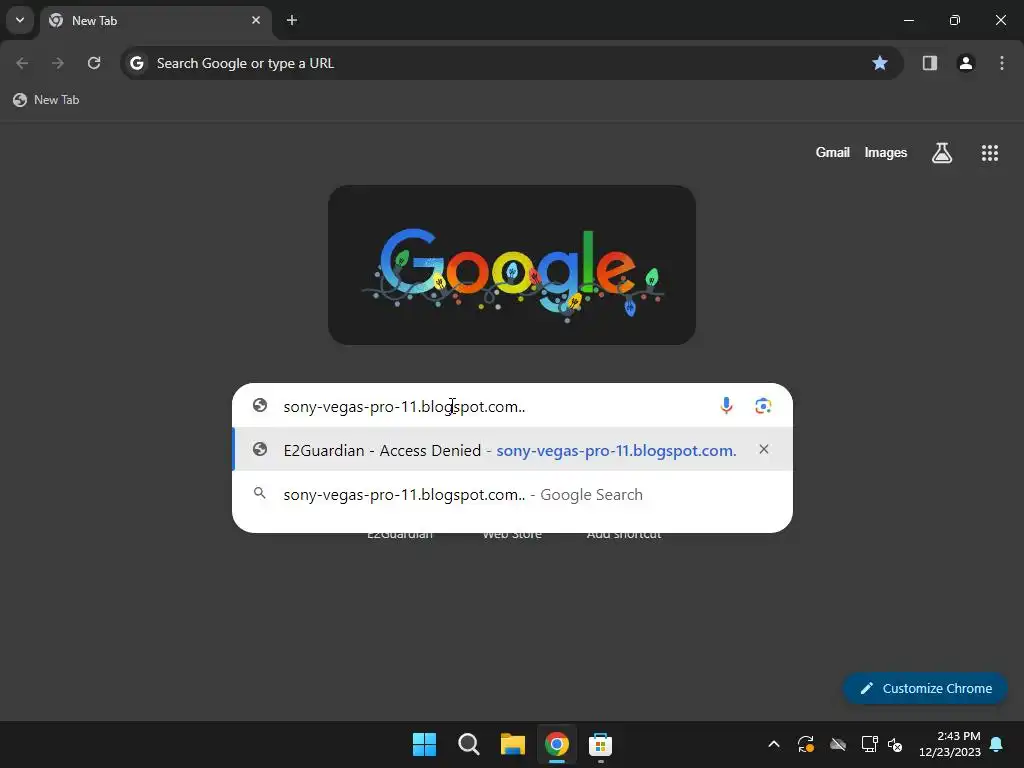Viewport: 1024px width, 768px height.
Task: Open Microsoft Store from taskbar
Action: point(600,744)
